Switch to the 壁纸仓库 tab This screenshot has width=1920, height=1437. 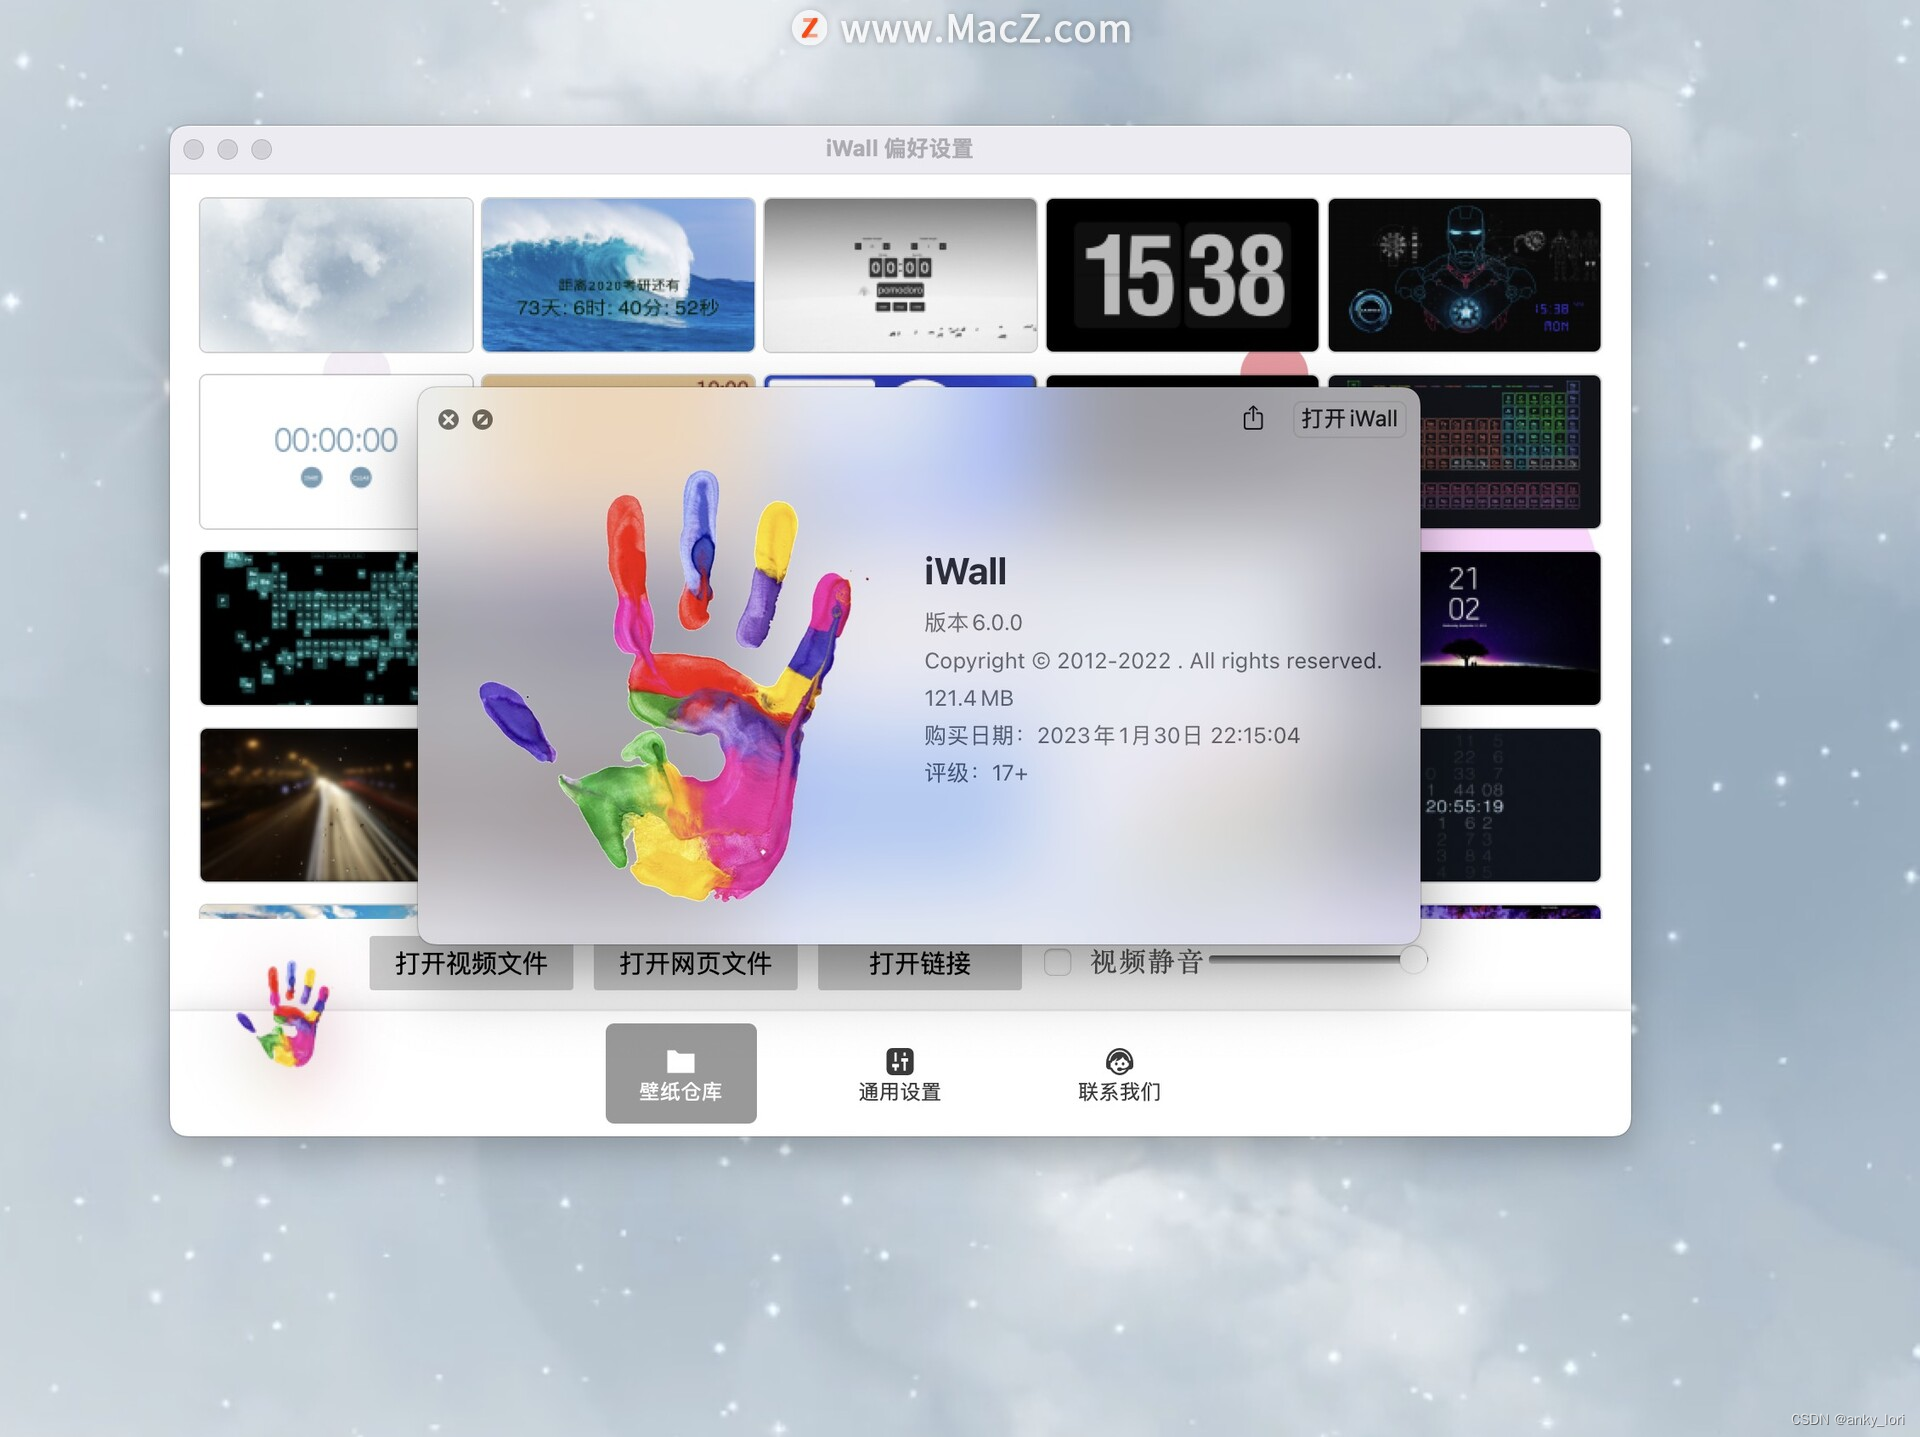[681, 1073]
